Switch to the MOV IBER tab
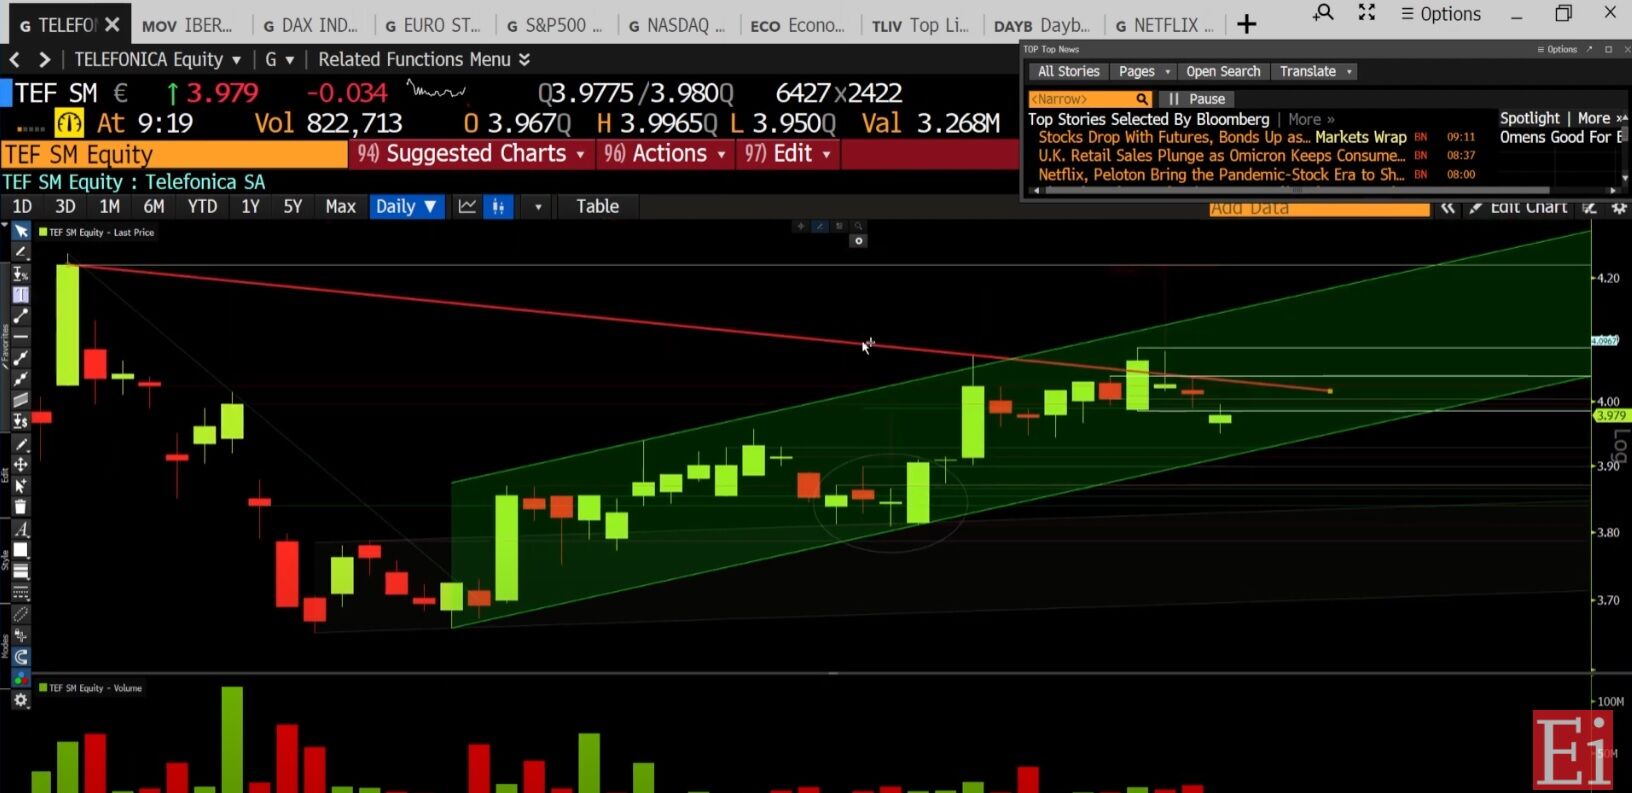 coord(187,25)
